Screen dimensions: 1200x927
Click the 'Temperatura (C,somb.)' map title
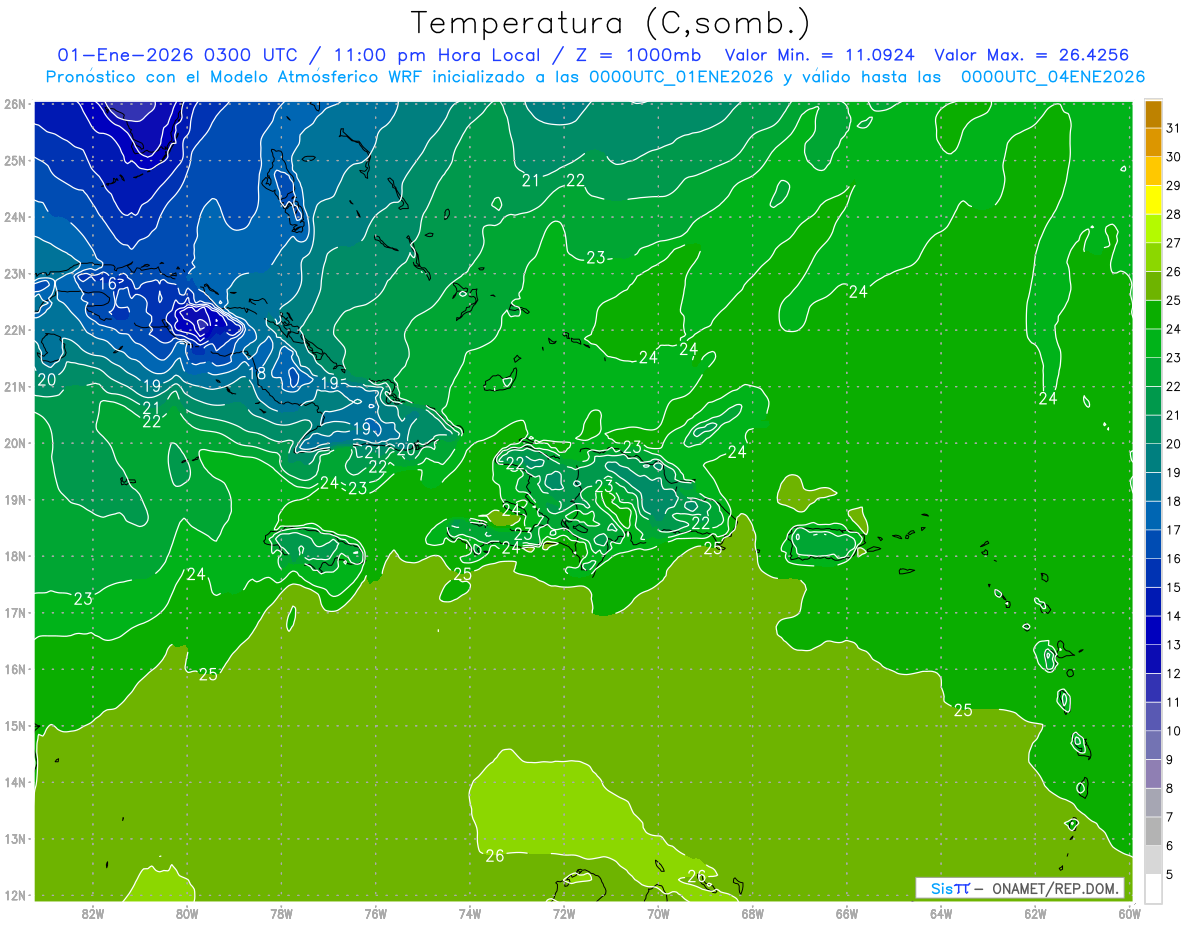pyautogui.click(x=611, y=23)
